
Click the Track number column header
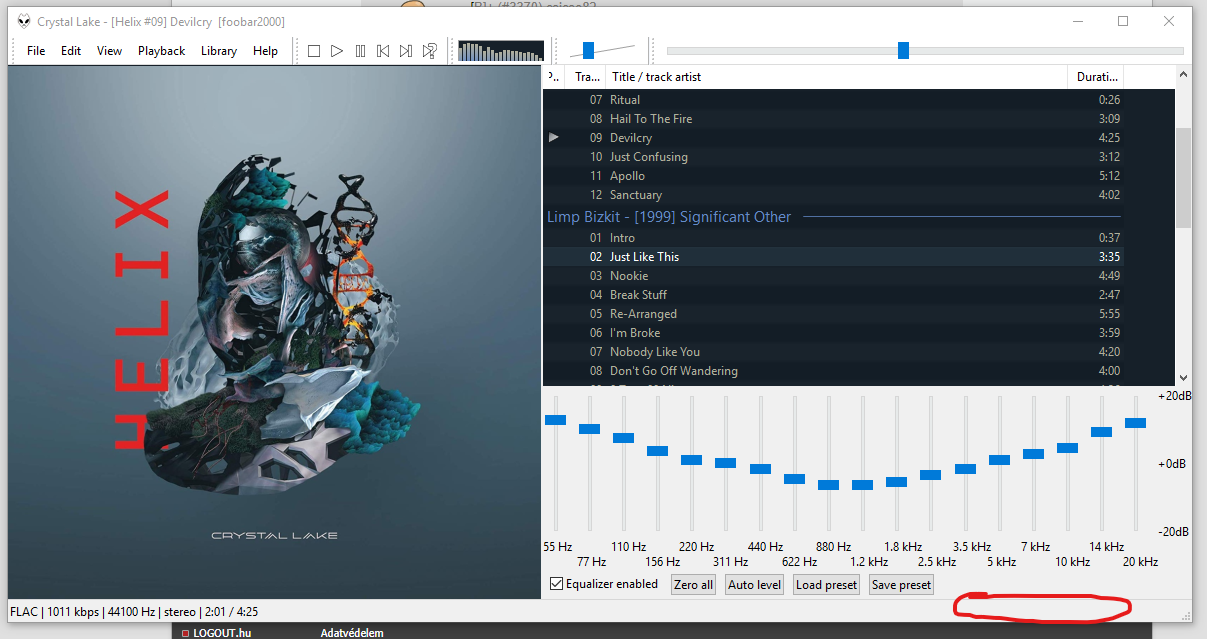pos(587,77)
